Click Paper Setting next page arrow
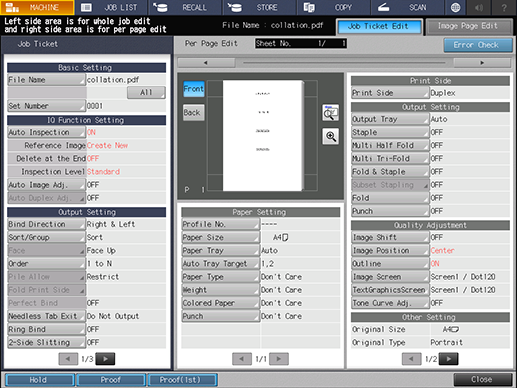 coord(279,359)
